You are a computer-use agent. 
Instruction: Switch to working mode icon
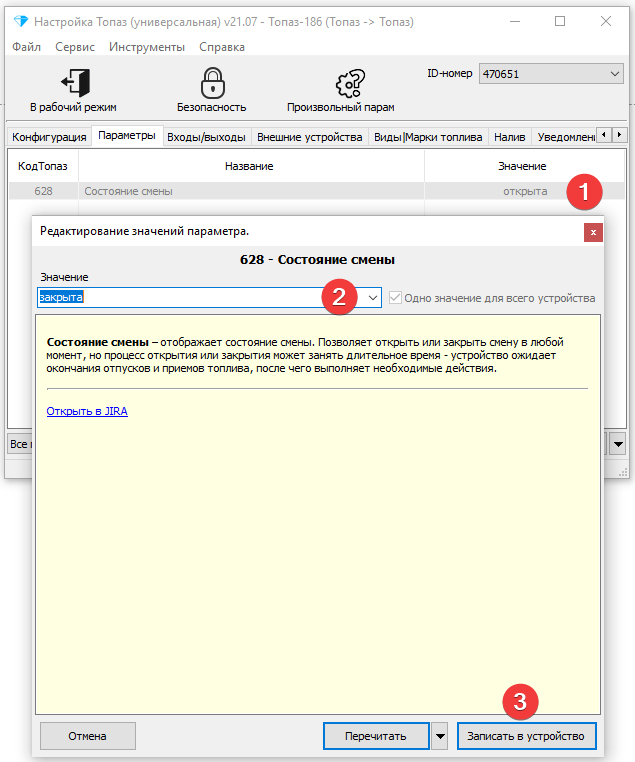[75, 83]
